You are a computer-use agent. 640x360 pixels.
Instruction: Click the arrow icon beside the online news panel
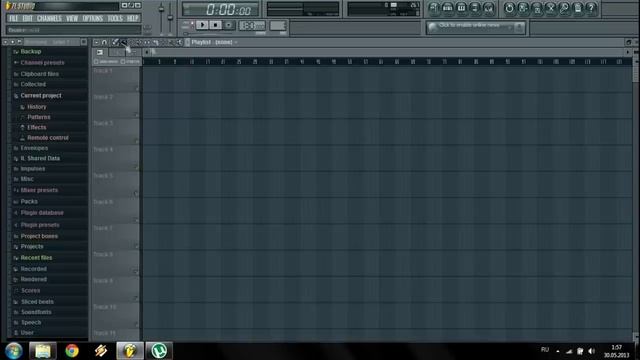tap(519, 27)
